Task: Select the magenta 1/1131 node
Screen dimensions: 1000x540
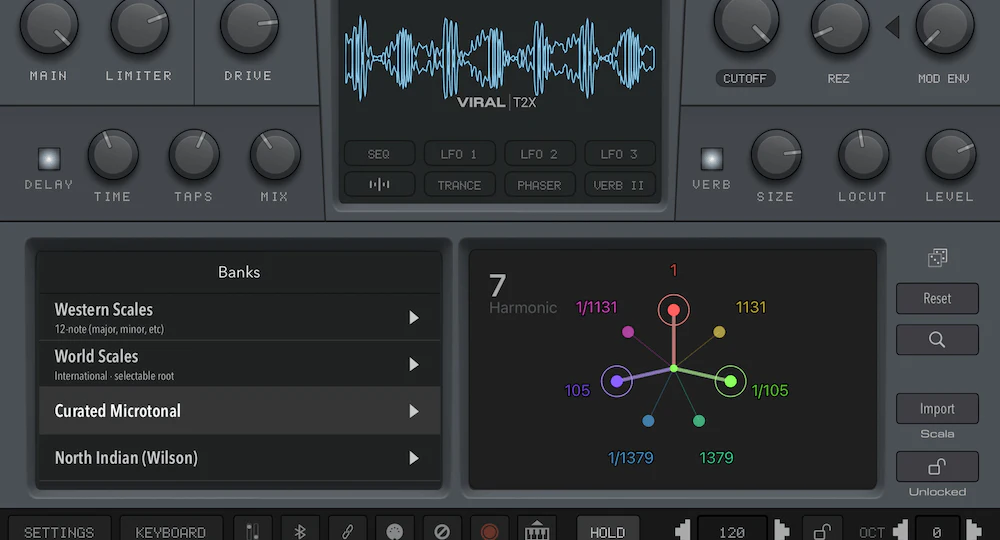Action: tap(628, 332)
